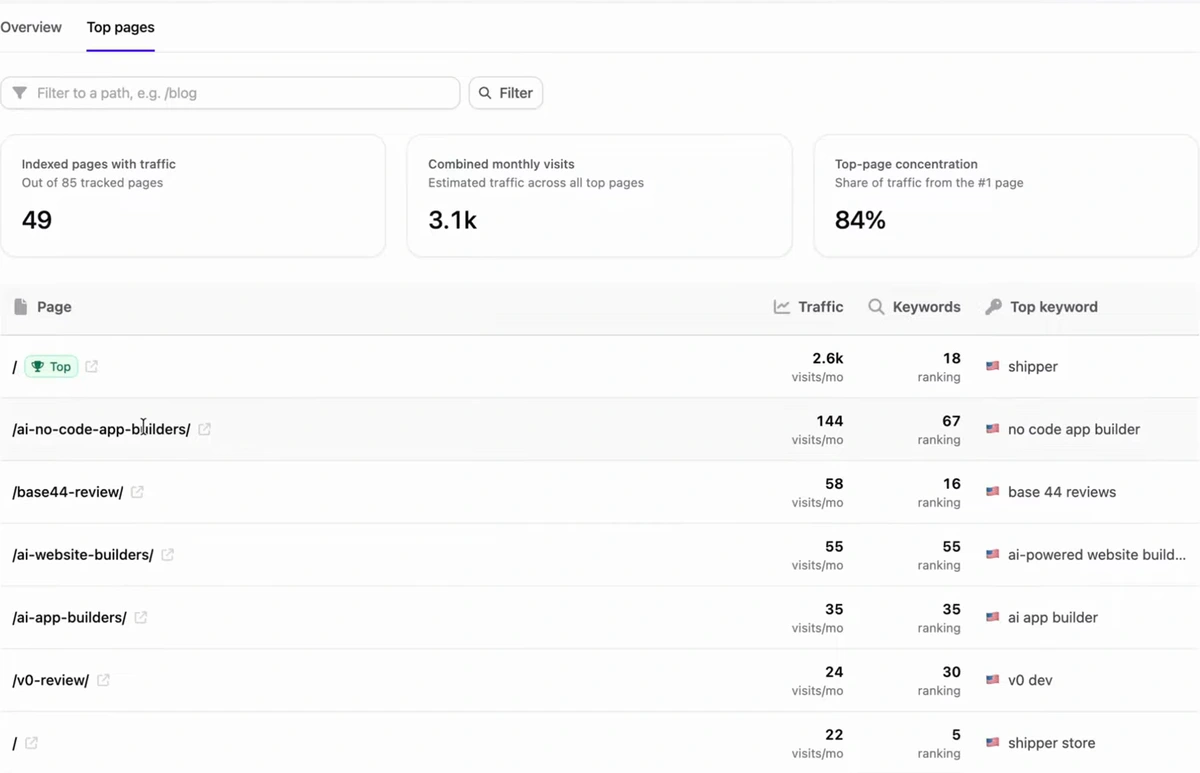The height and width of the screenshot is (773, 1200).
Task: Click US flag beside shipper store
Action: click(x=993, y=743)
